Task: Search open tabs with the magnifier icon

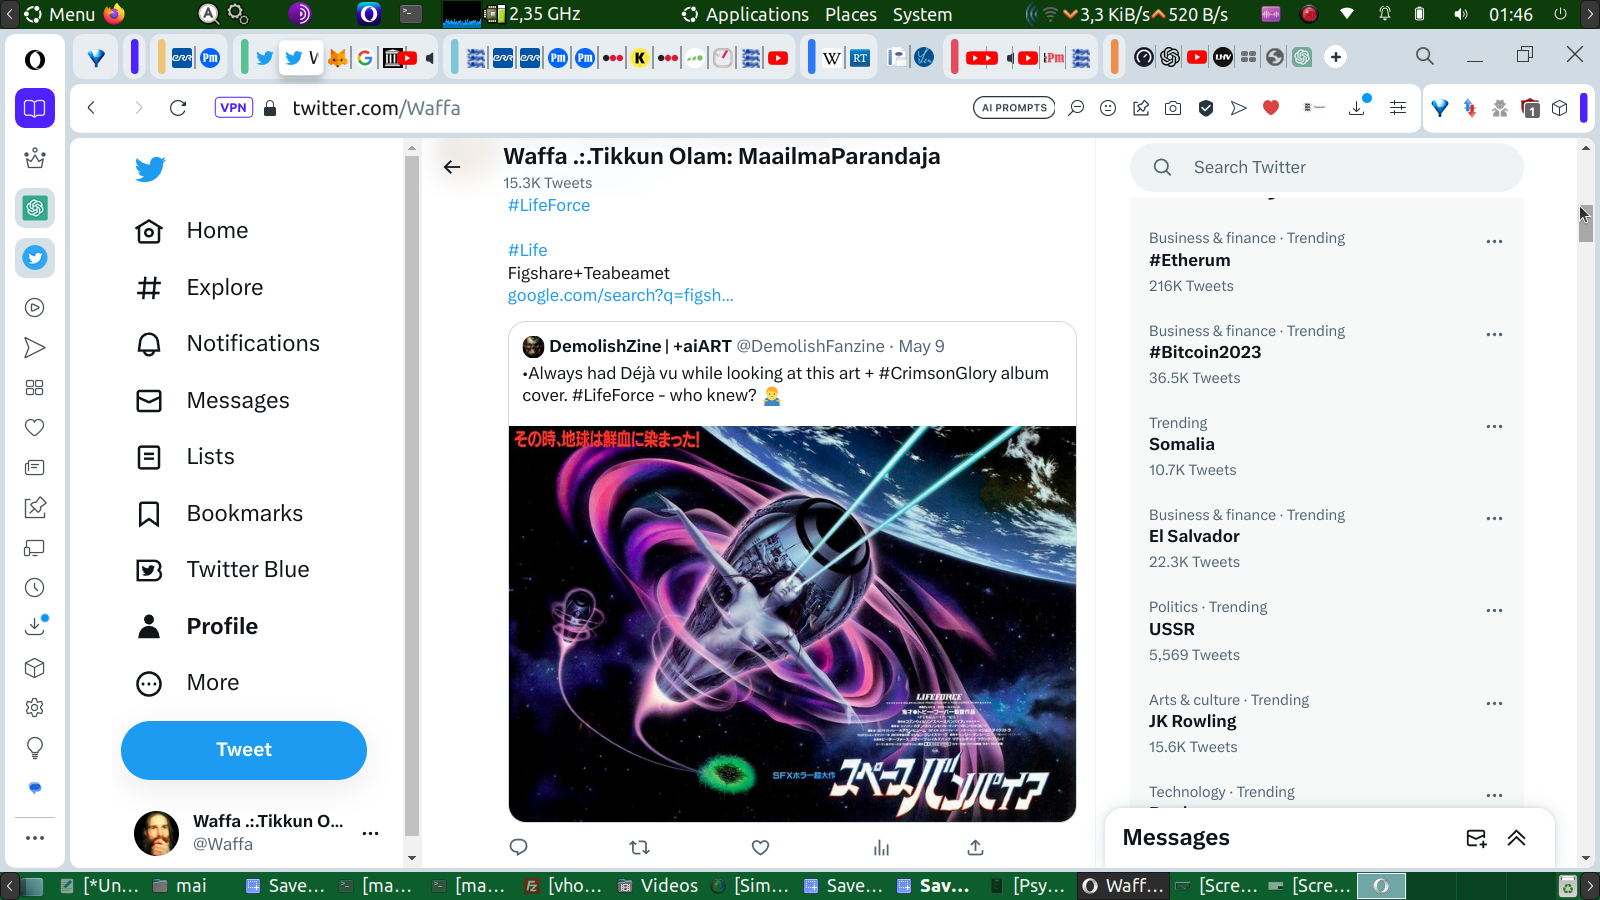Action: (1425, 56)
